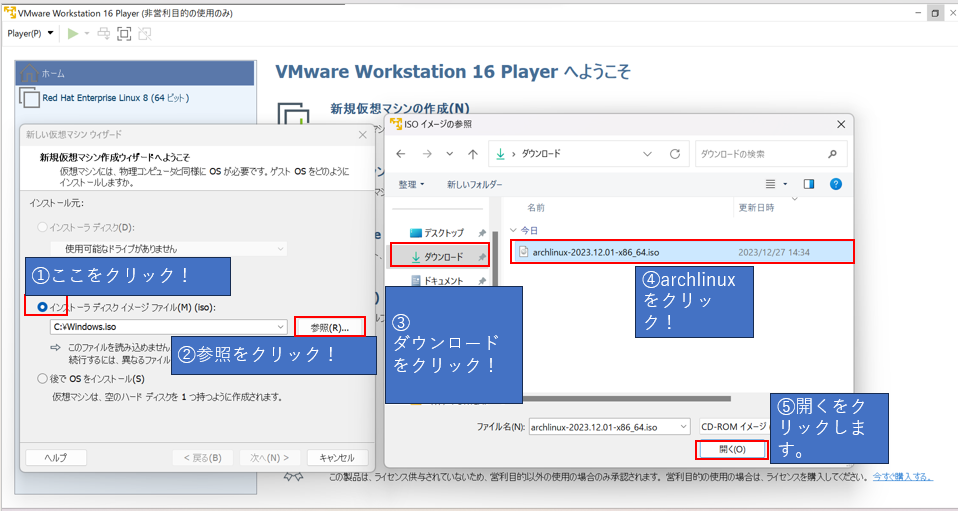Restore the VMware Player main window

tap(935, 13)
